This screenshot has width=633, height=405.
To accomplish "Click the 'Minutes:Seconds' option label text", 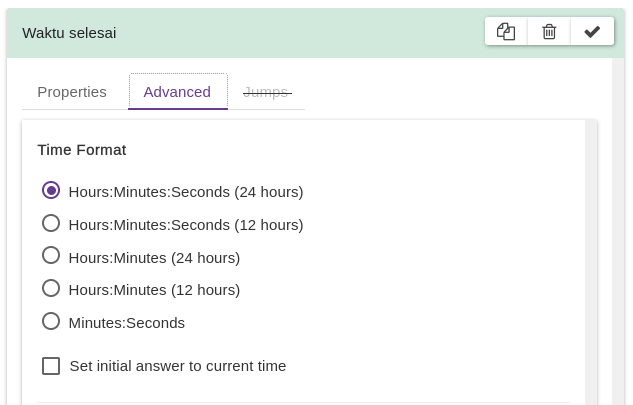I will point(127,323).
